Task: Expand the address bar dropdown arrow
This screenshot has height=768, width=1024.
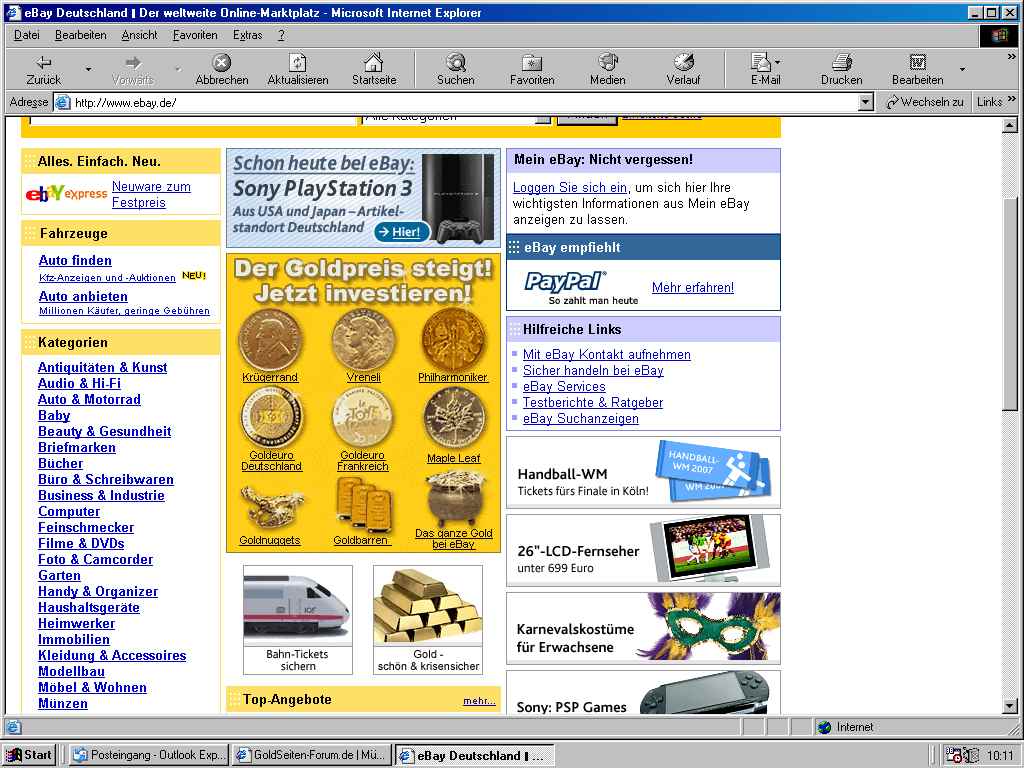Action: (x=866, y=102)
